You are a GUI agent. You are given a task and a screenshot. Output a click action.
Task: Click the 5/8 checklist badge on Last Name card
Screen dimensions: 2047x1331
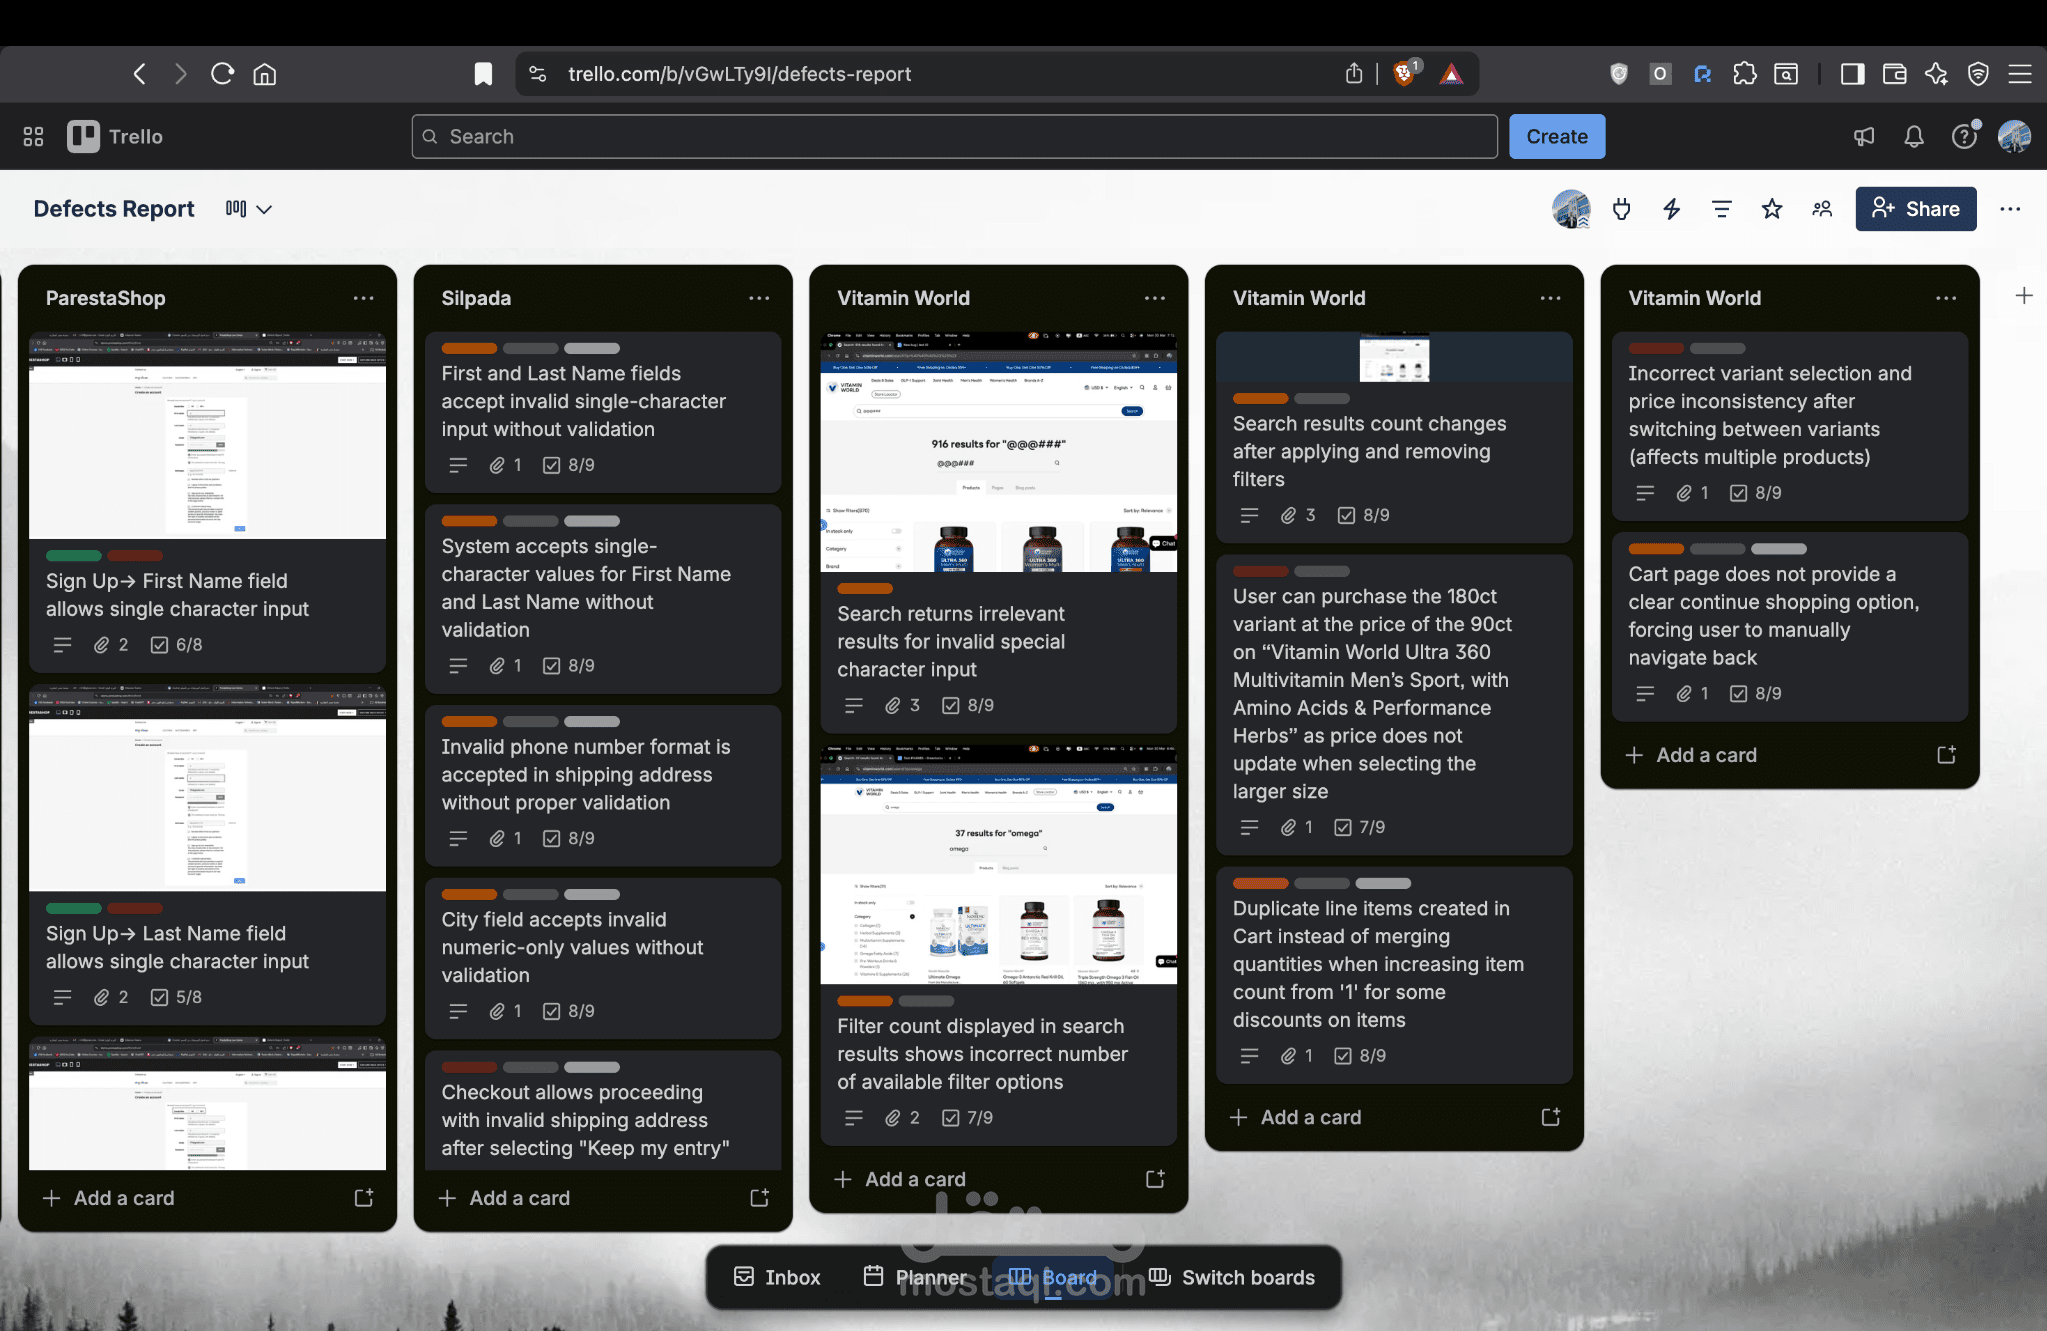coord(177,997)
